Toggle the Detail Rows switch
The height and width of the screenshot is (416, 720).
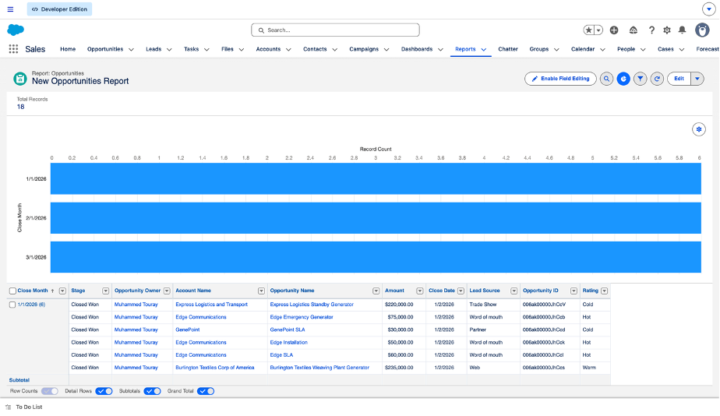coord(104,391)
